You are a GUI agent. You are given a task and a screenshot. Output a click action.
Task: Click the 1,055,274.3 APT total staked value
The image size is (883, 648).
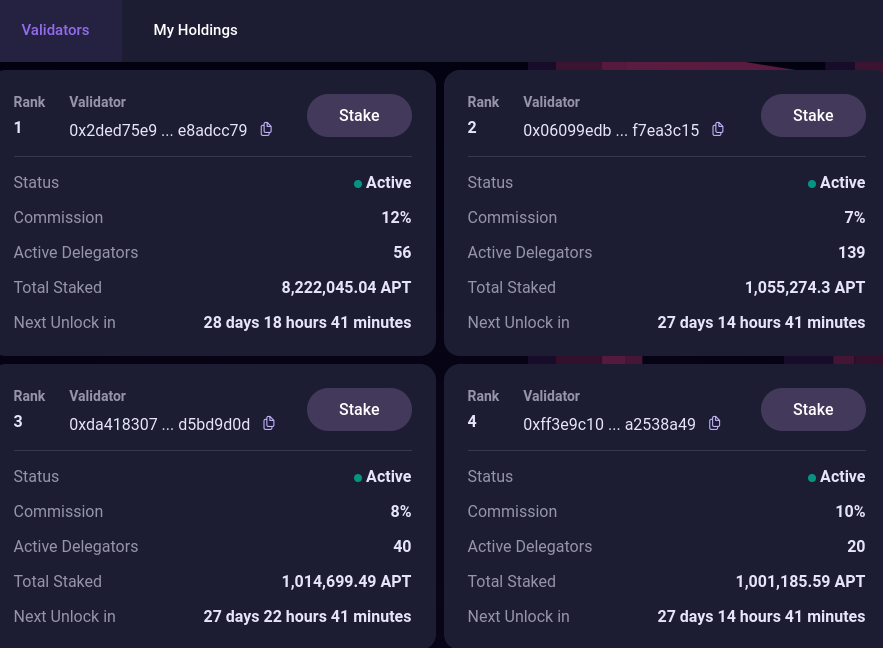pyautogui.click(x=804, y=287)
